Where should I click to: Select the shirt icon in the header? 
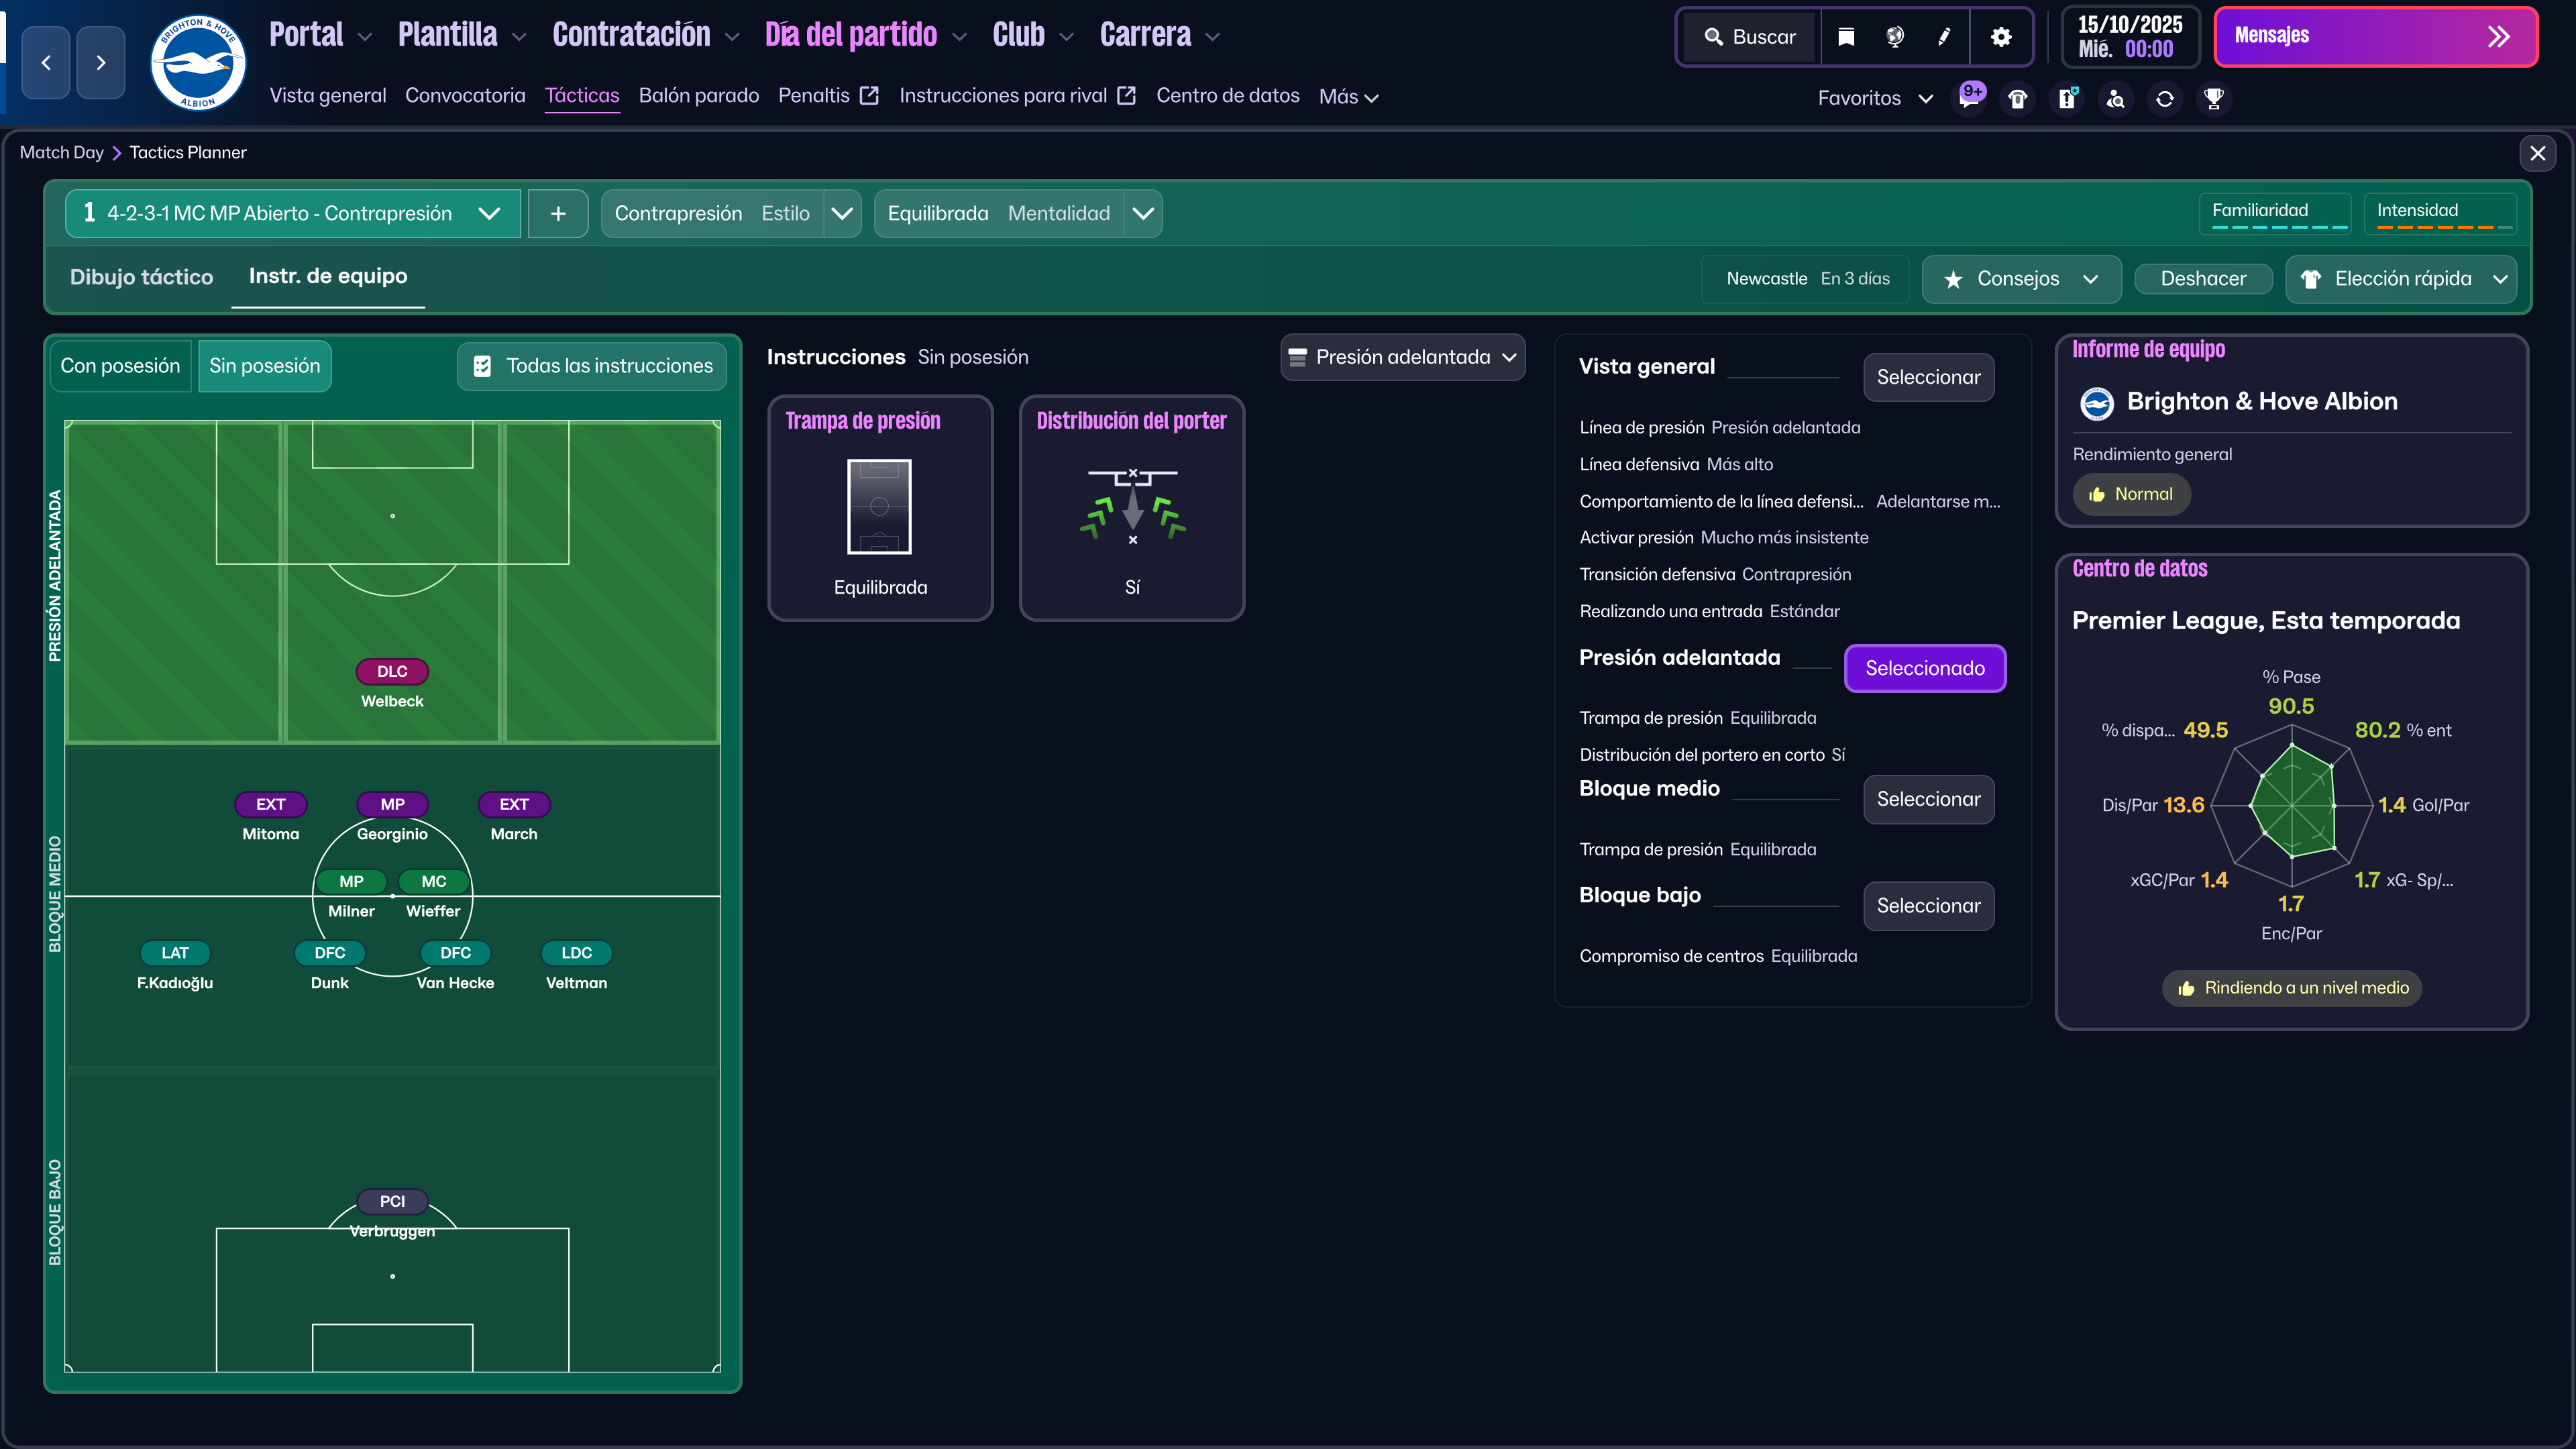click(2017, 98)
